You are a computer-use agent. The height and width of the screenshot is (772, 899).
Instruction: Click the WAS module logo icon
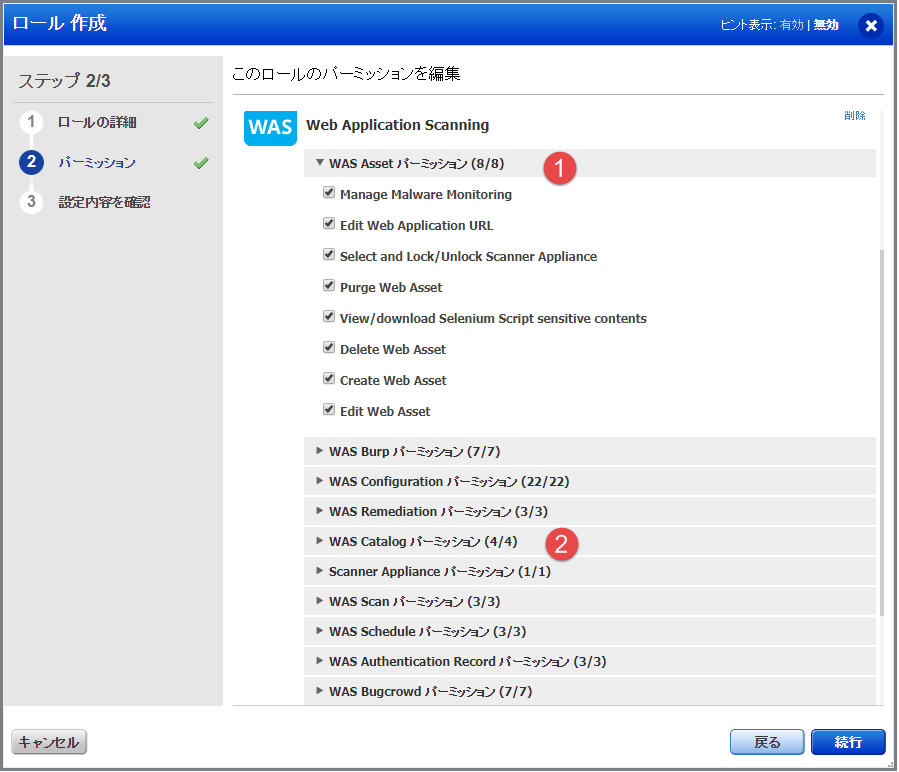coord(270,128)
